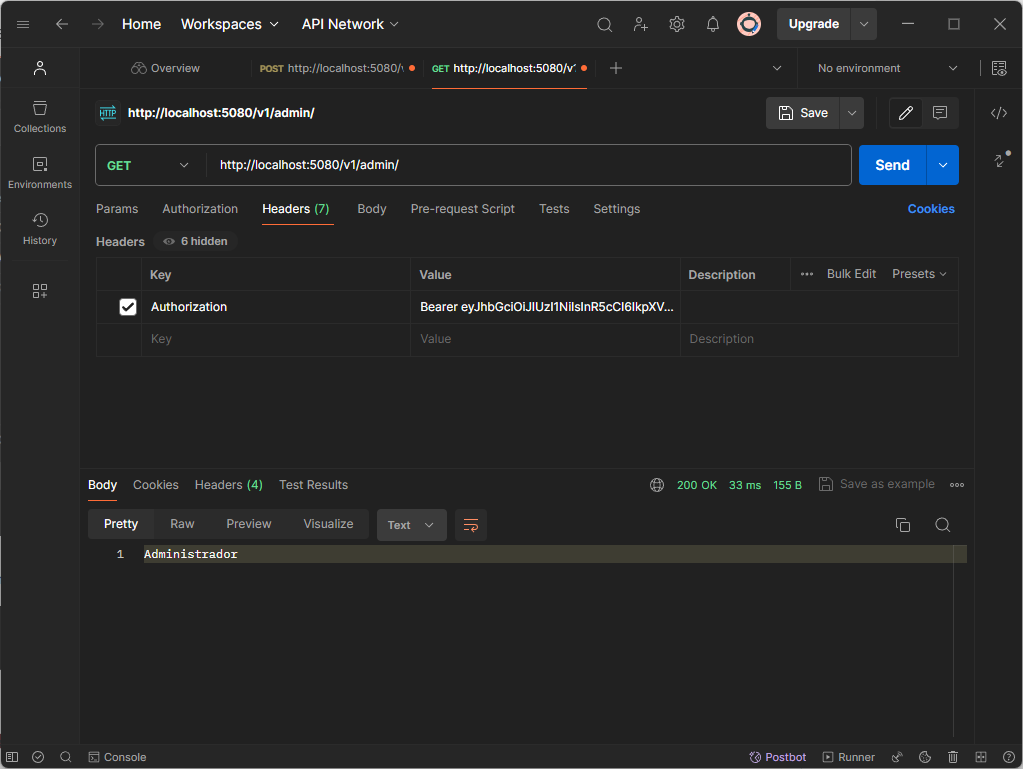
Task: Click the configure workspace sidebar icon
Action: tap(40, 291)
